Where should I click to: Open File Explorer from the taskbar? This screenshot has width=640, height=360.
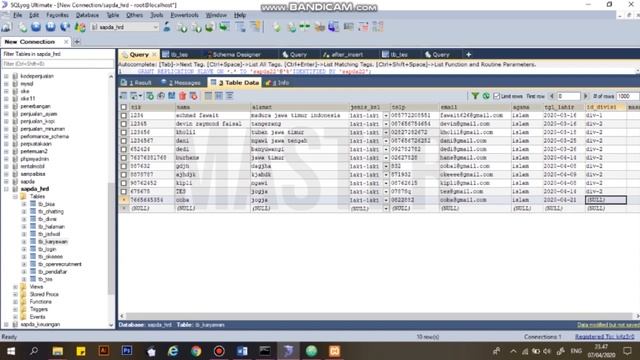pos(58,351)
